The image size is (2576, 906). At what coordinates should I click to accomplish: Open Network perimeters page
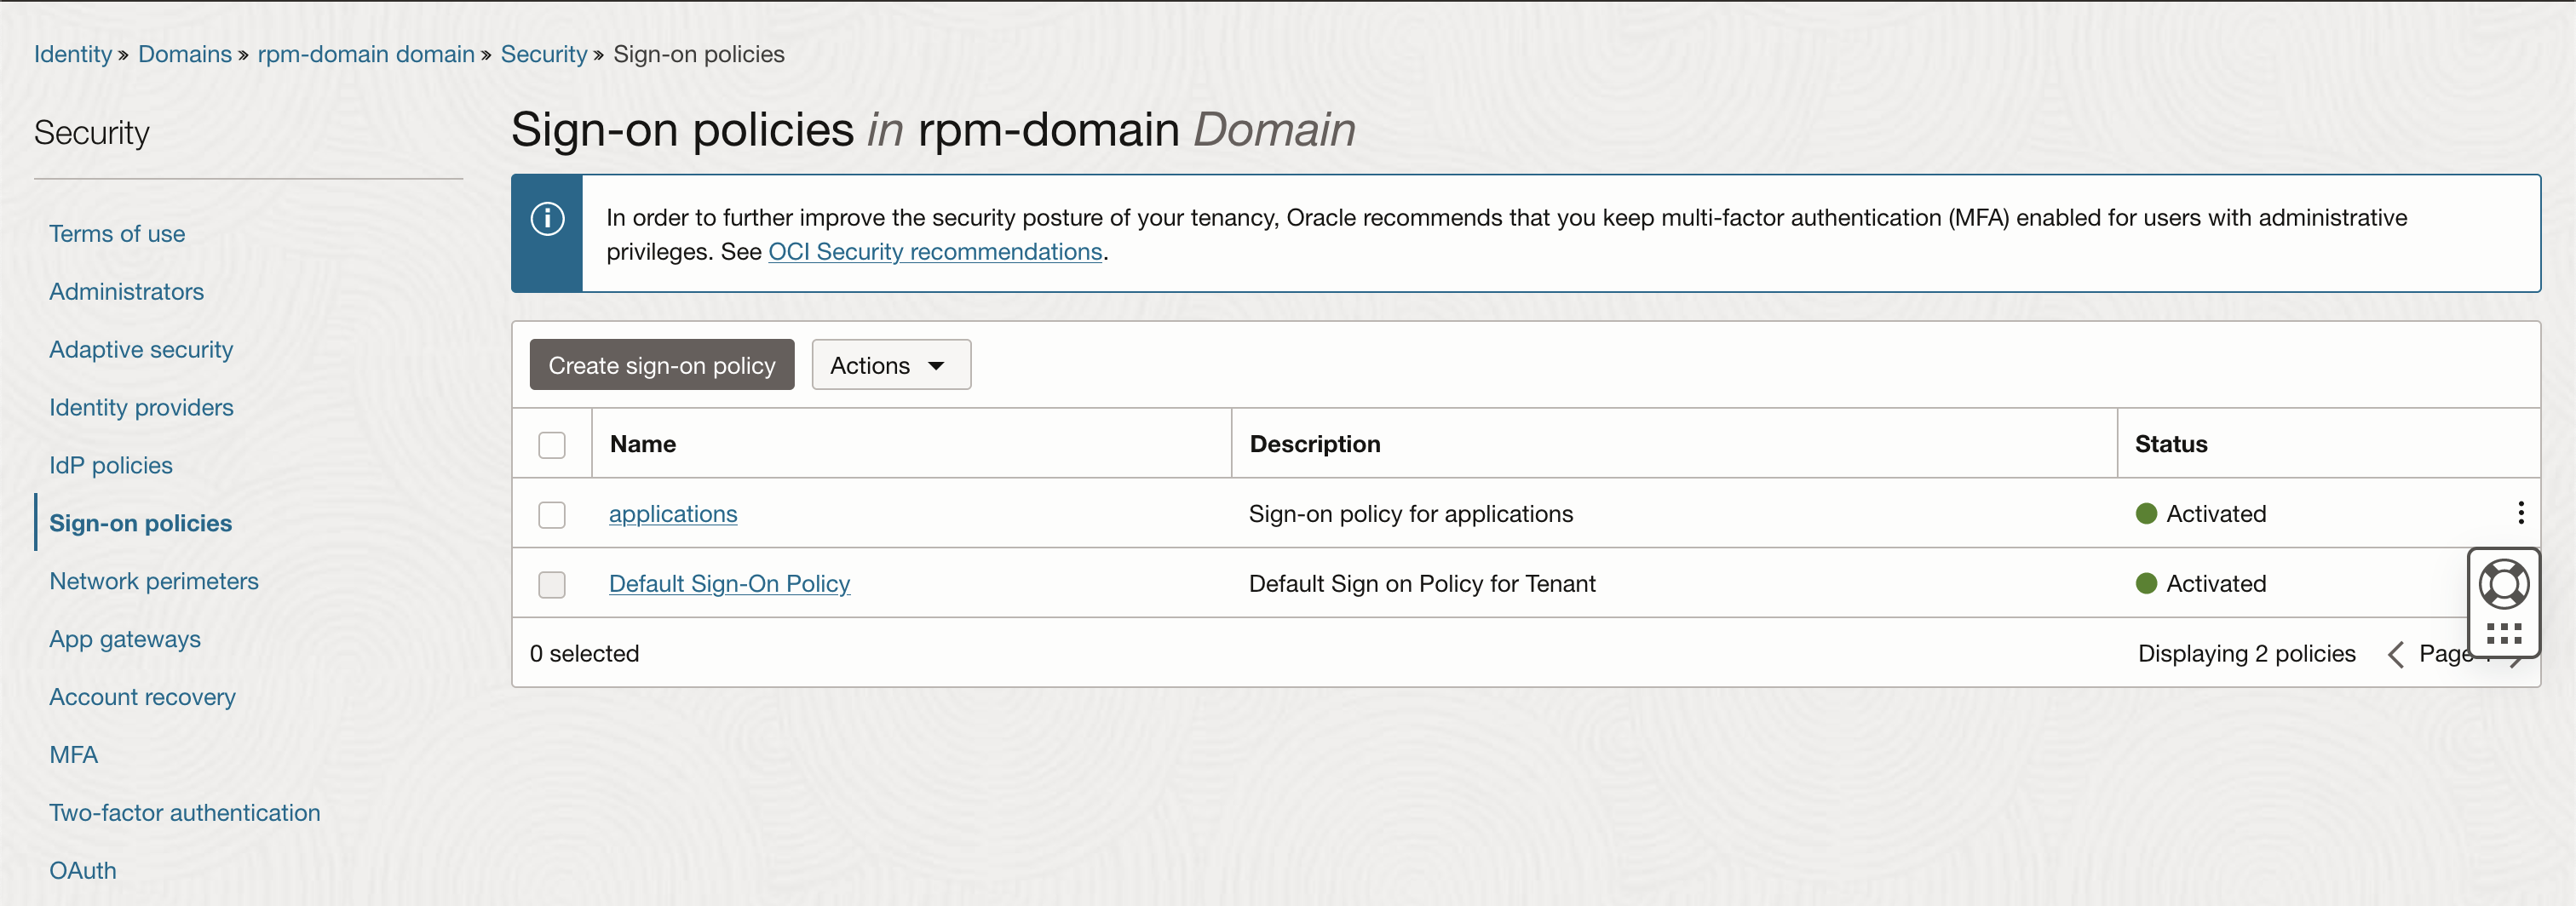click(154, 582)
